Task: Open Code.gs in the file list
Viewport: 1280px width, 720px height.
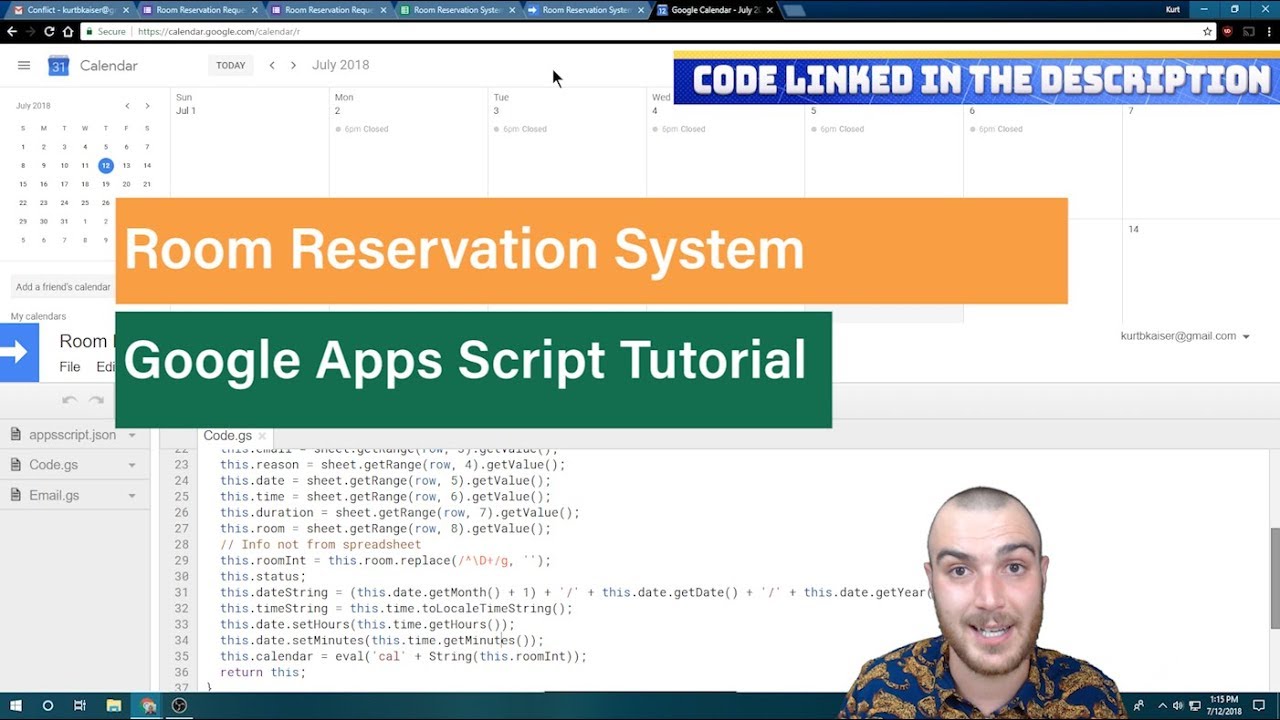Action: [53, 465]
